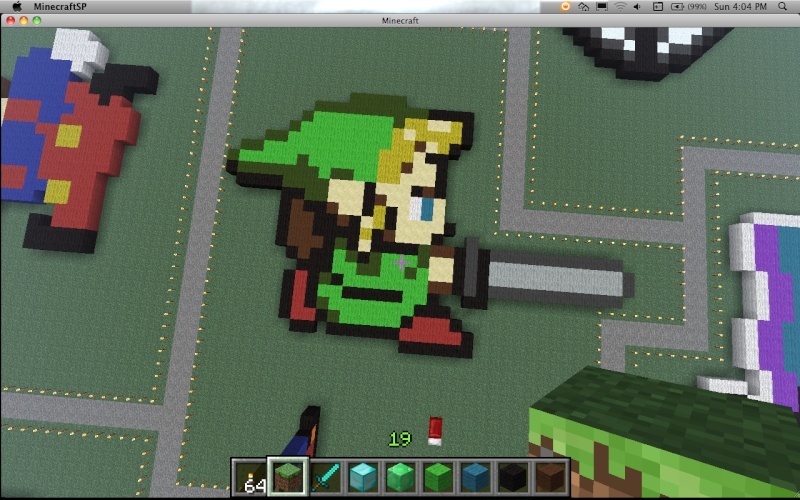The width and height of the screenshot is (800, 500).
Task: Click the green experience level number 19
Action: click(399, 439)
